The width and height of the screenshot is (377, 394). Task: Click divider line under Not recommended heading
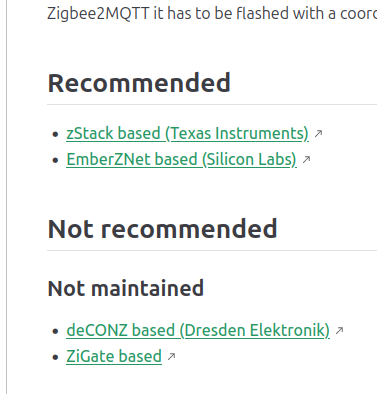pyautogui.click(x=212, y=250)
